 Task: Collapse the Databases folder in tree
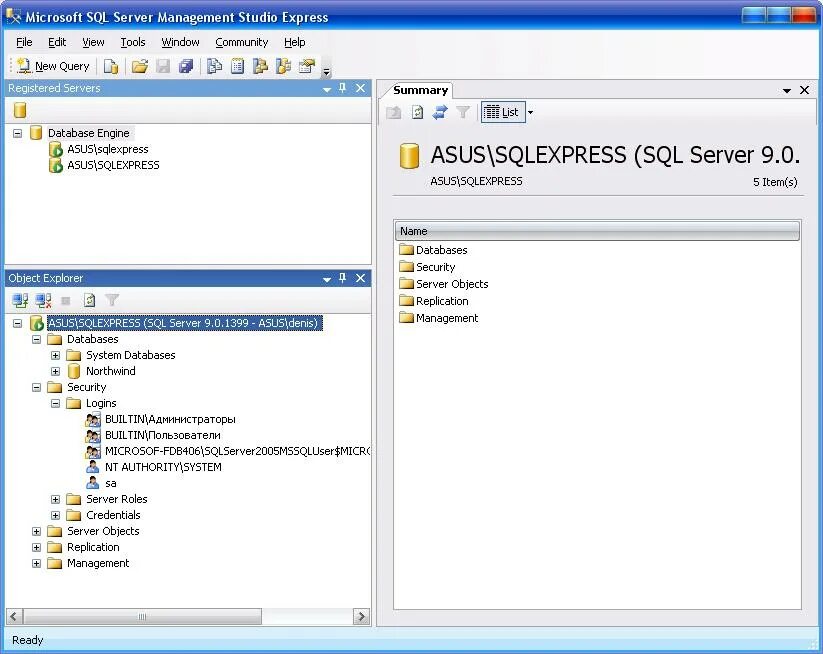click(x=36, y=340)
